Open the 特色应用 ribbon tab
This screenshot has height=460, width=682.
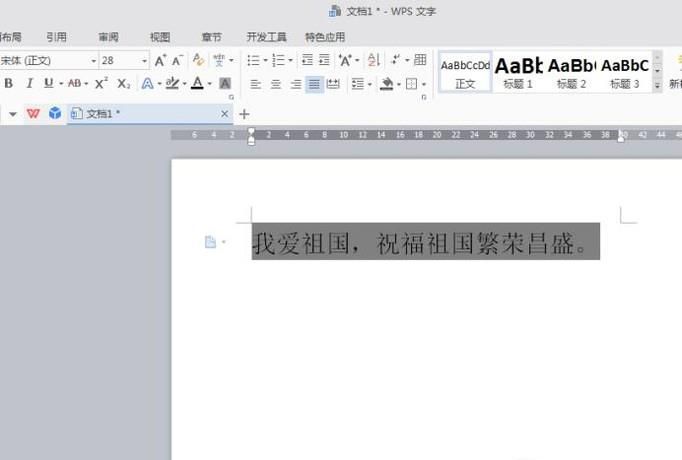[325, 37]
